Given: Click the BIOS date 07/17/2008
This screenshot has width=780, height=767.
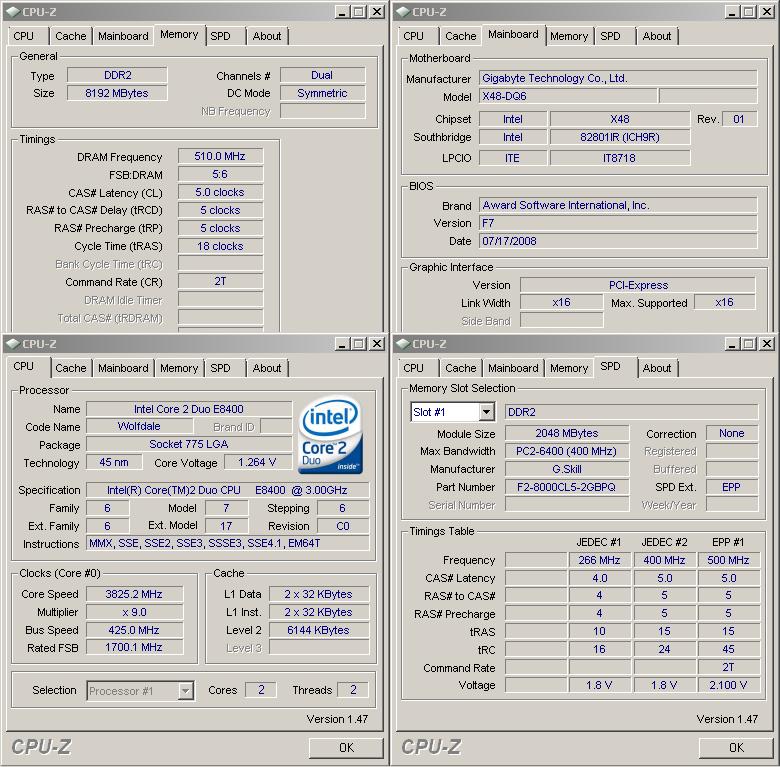Looking at the screenshot, I should pyautogui.click(x=618, y=241).
